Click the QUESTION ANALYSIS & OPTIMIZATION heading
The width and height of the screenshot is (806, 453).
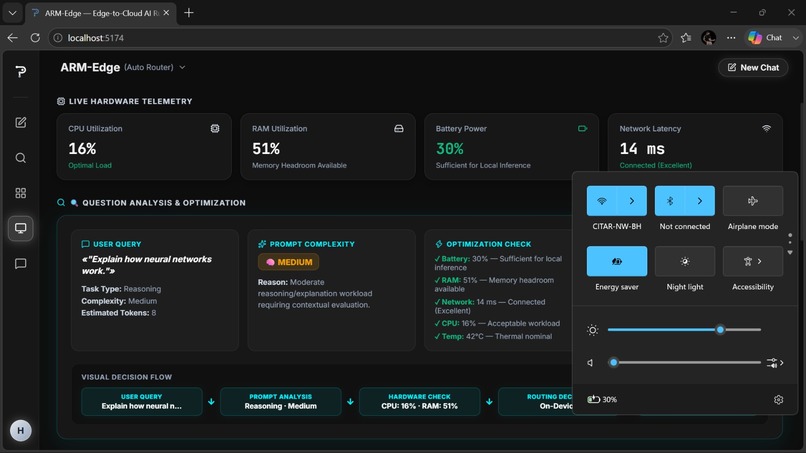164,203
